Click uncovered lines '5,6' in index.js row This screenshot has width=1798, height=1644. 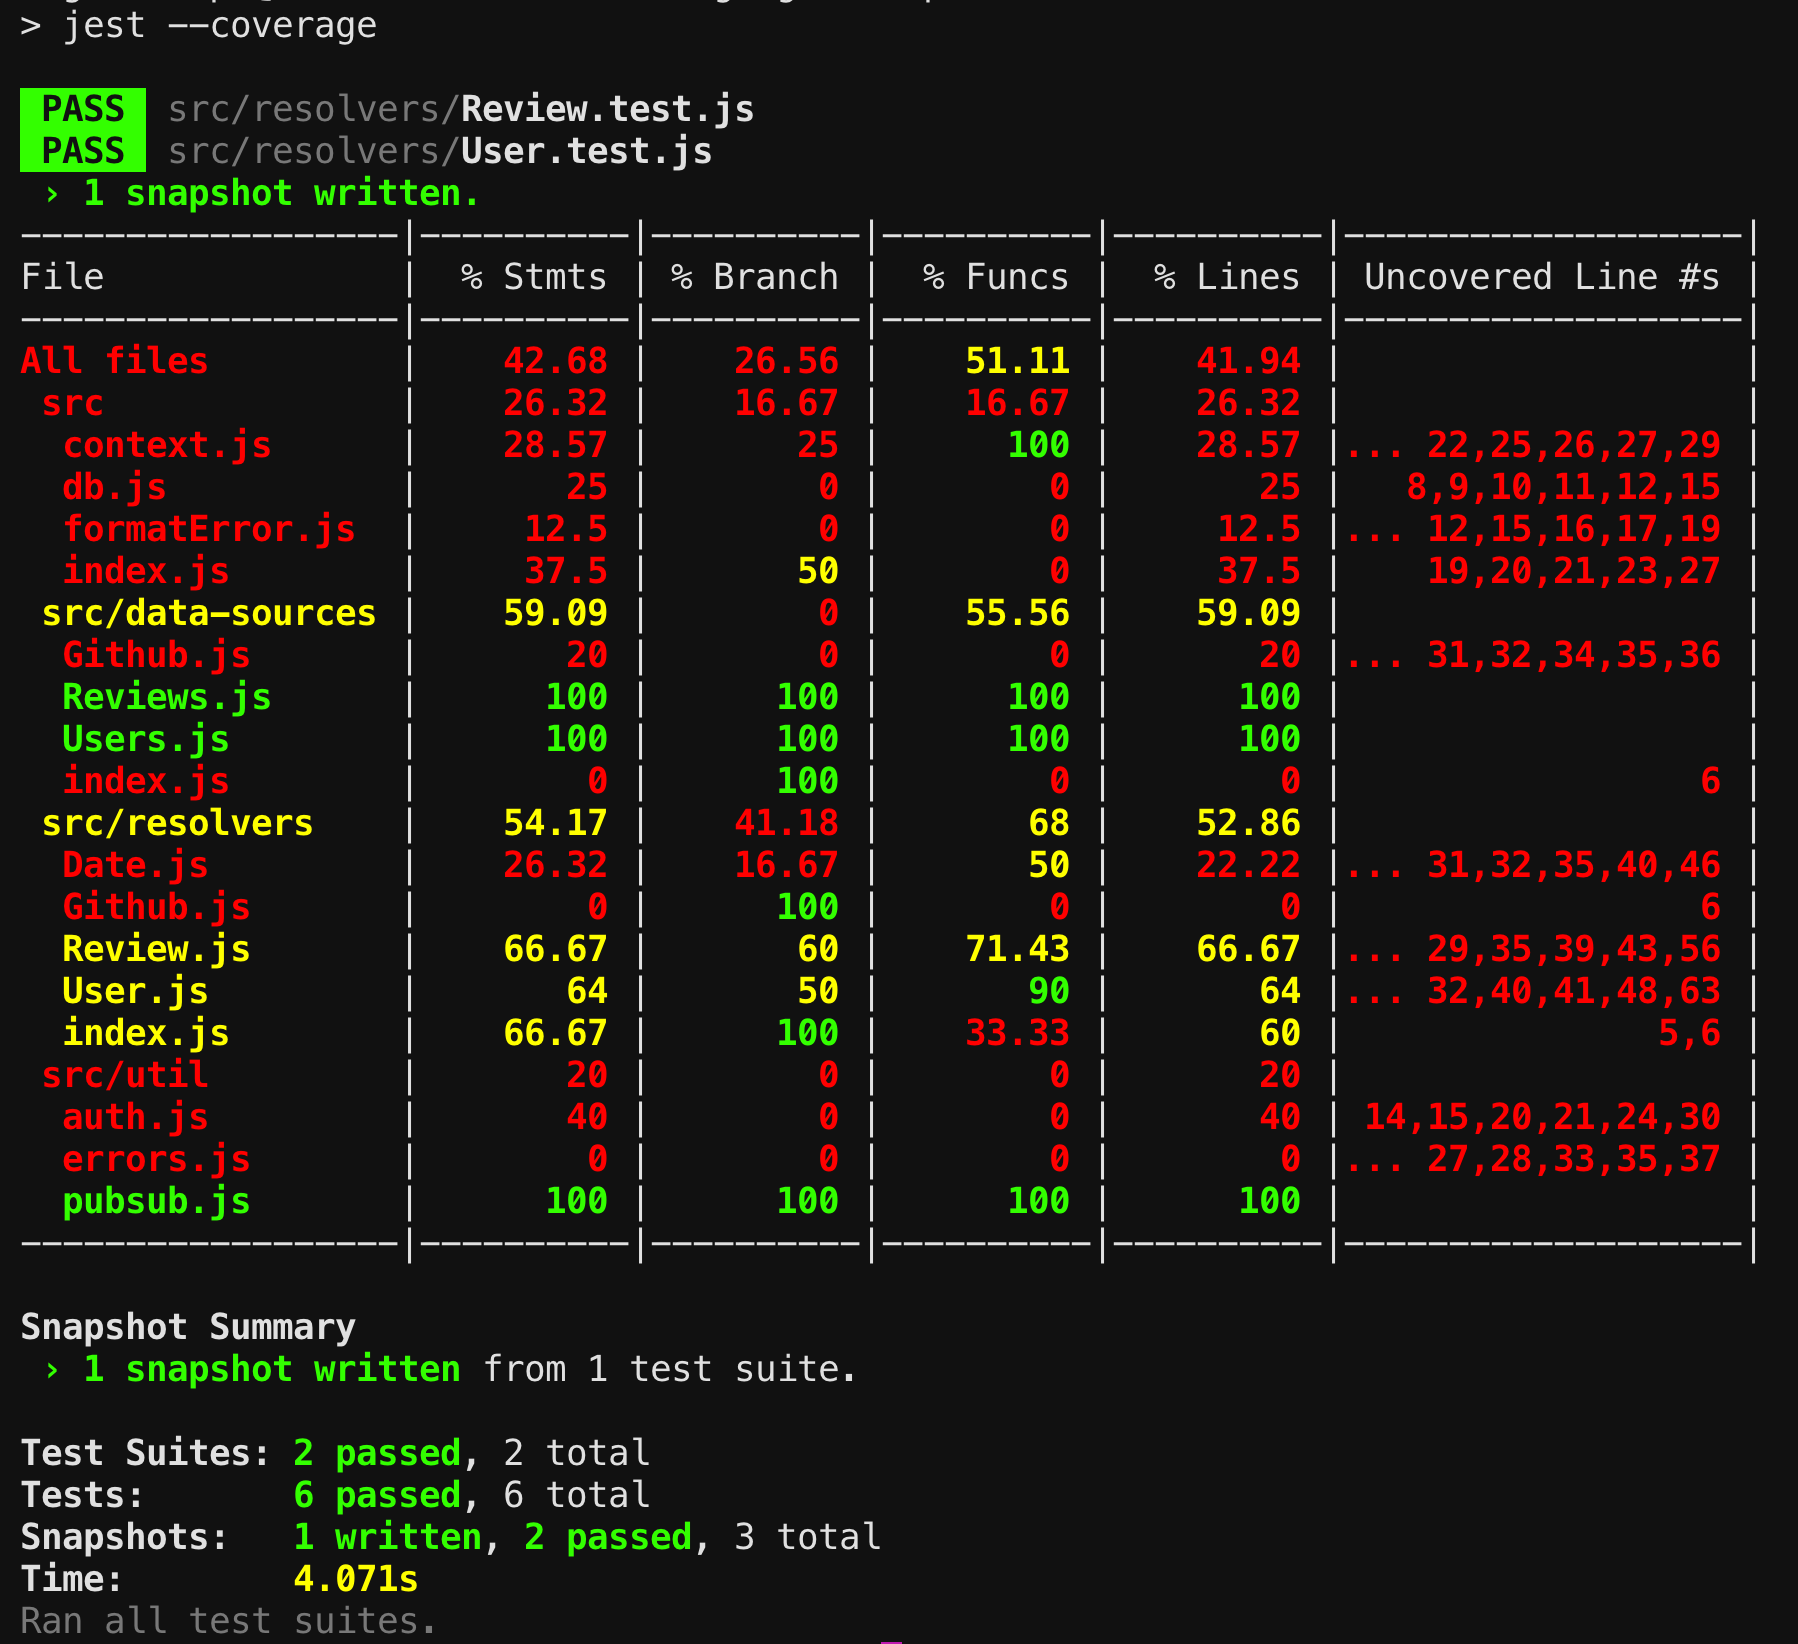pyautogui.click(x=1689, y=1033)
